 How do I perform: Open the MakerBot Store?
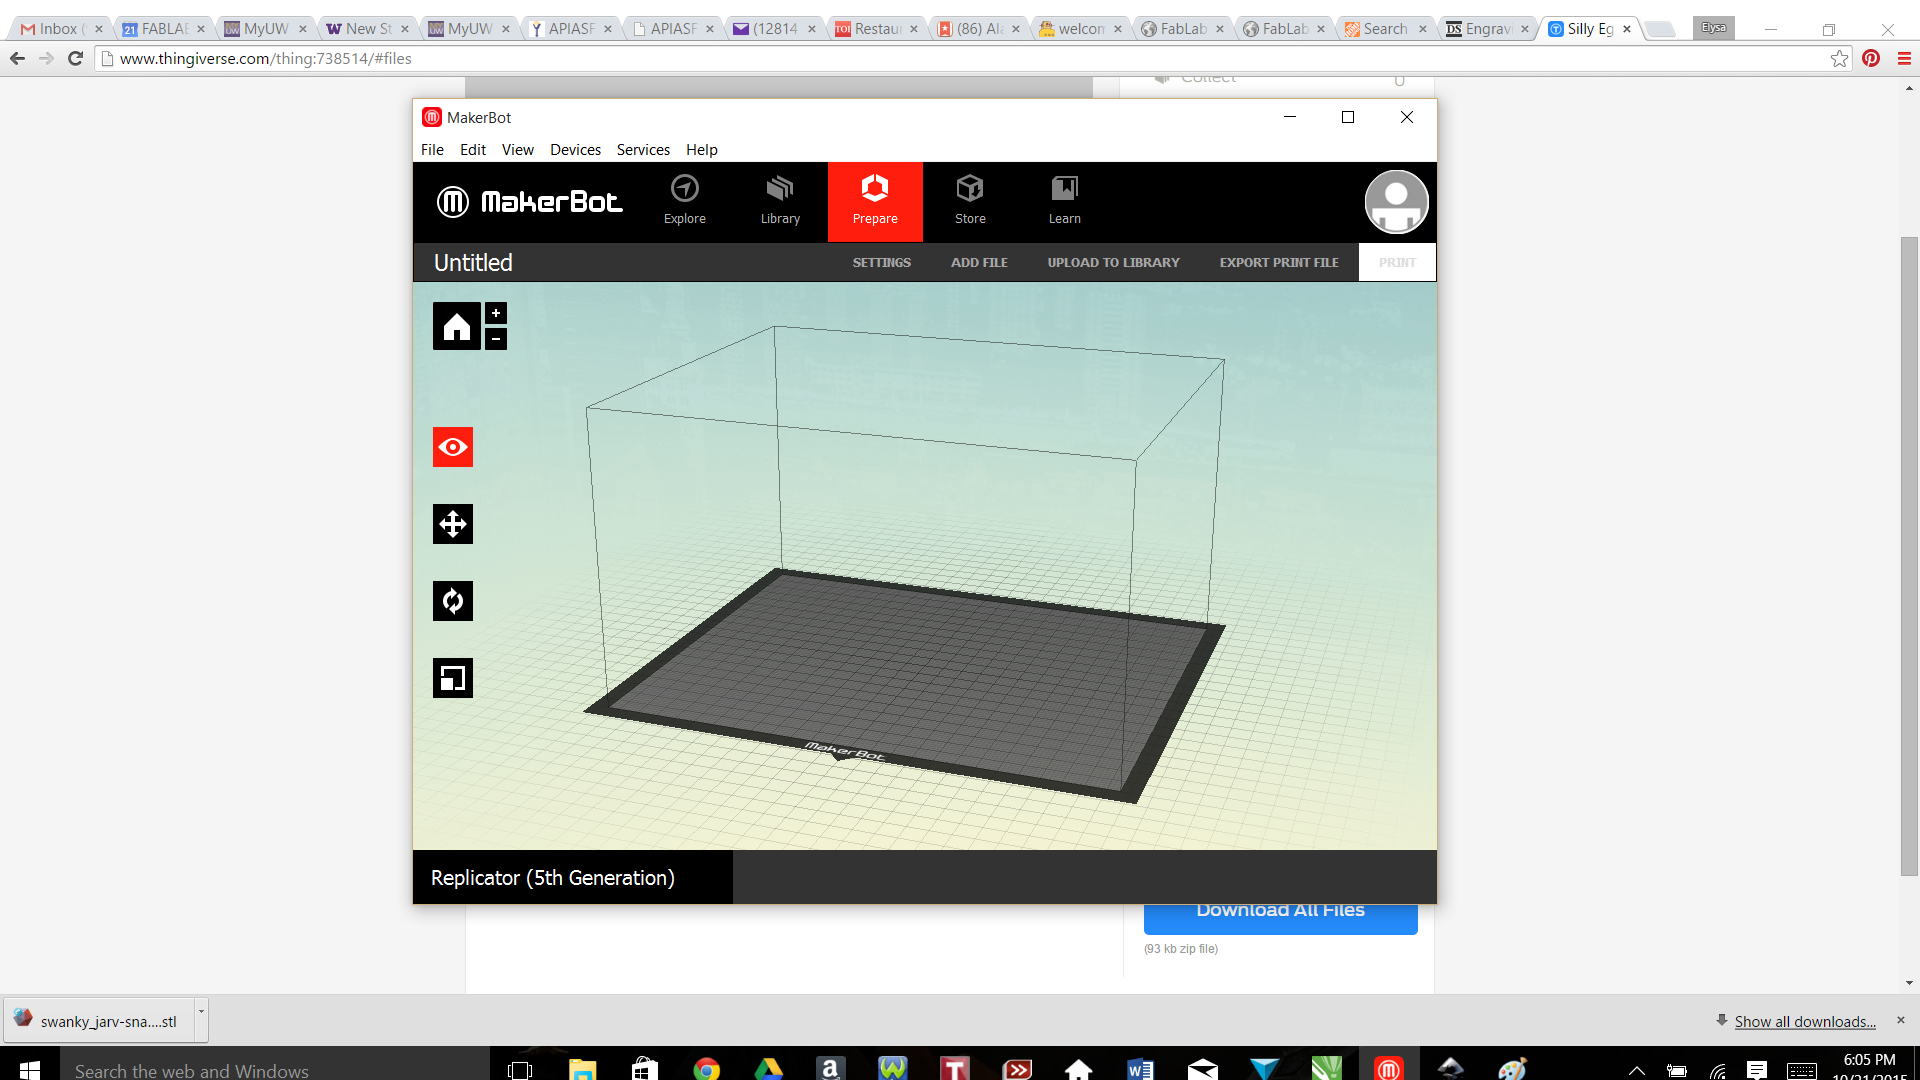969,200
